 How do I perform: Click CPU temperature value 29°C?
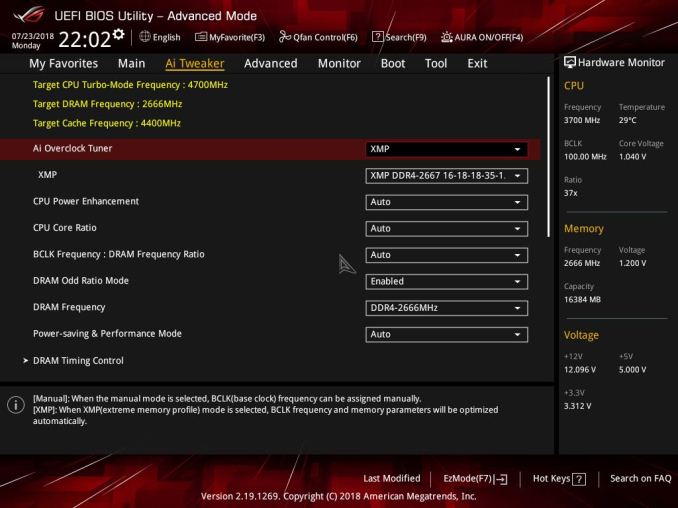coord(627,120)
